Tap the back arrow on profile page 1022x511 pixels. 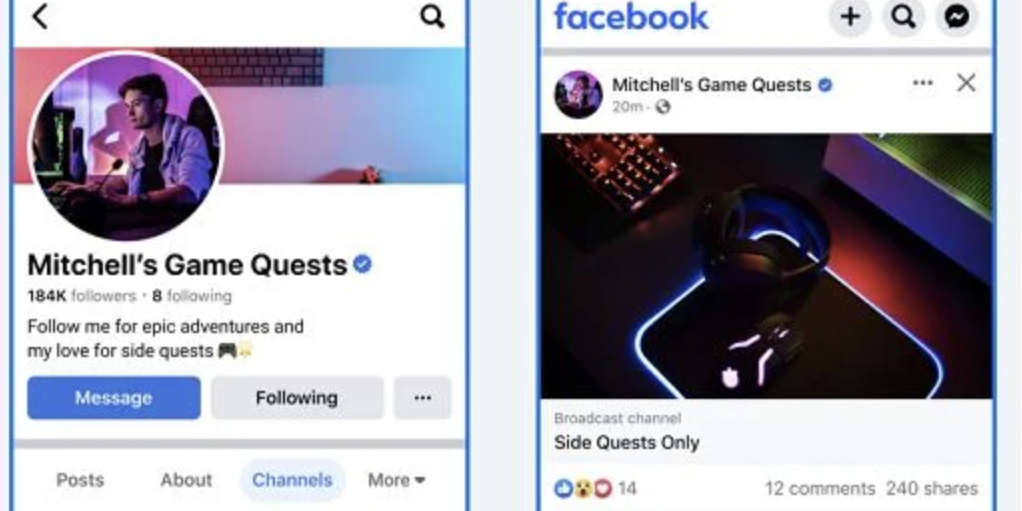point(40,17)
